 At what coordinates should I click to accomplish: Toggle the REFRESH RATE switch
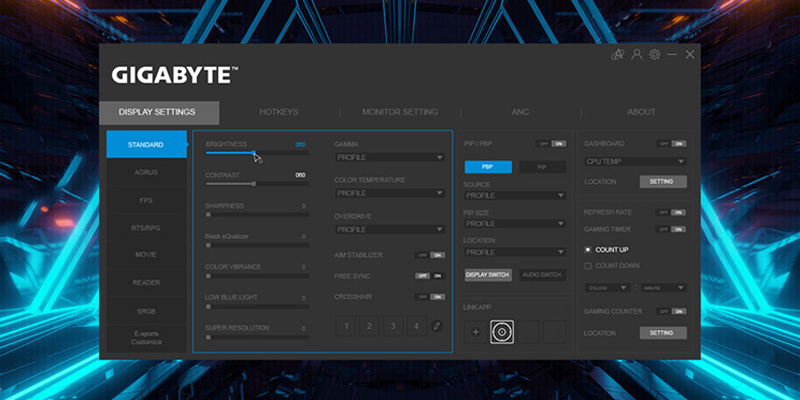coord(671,212)
